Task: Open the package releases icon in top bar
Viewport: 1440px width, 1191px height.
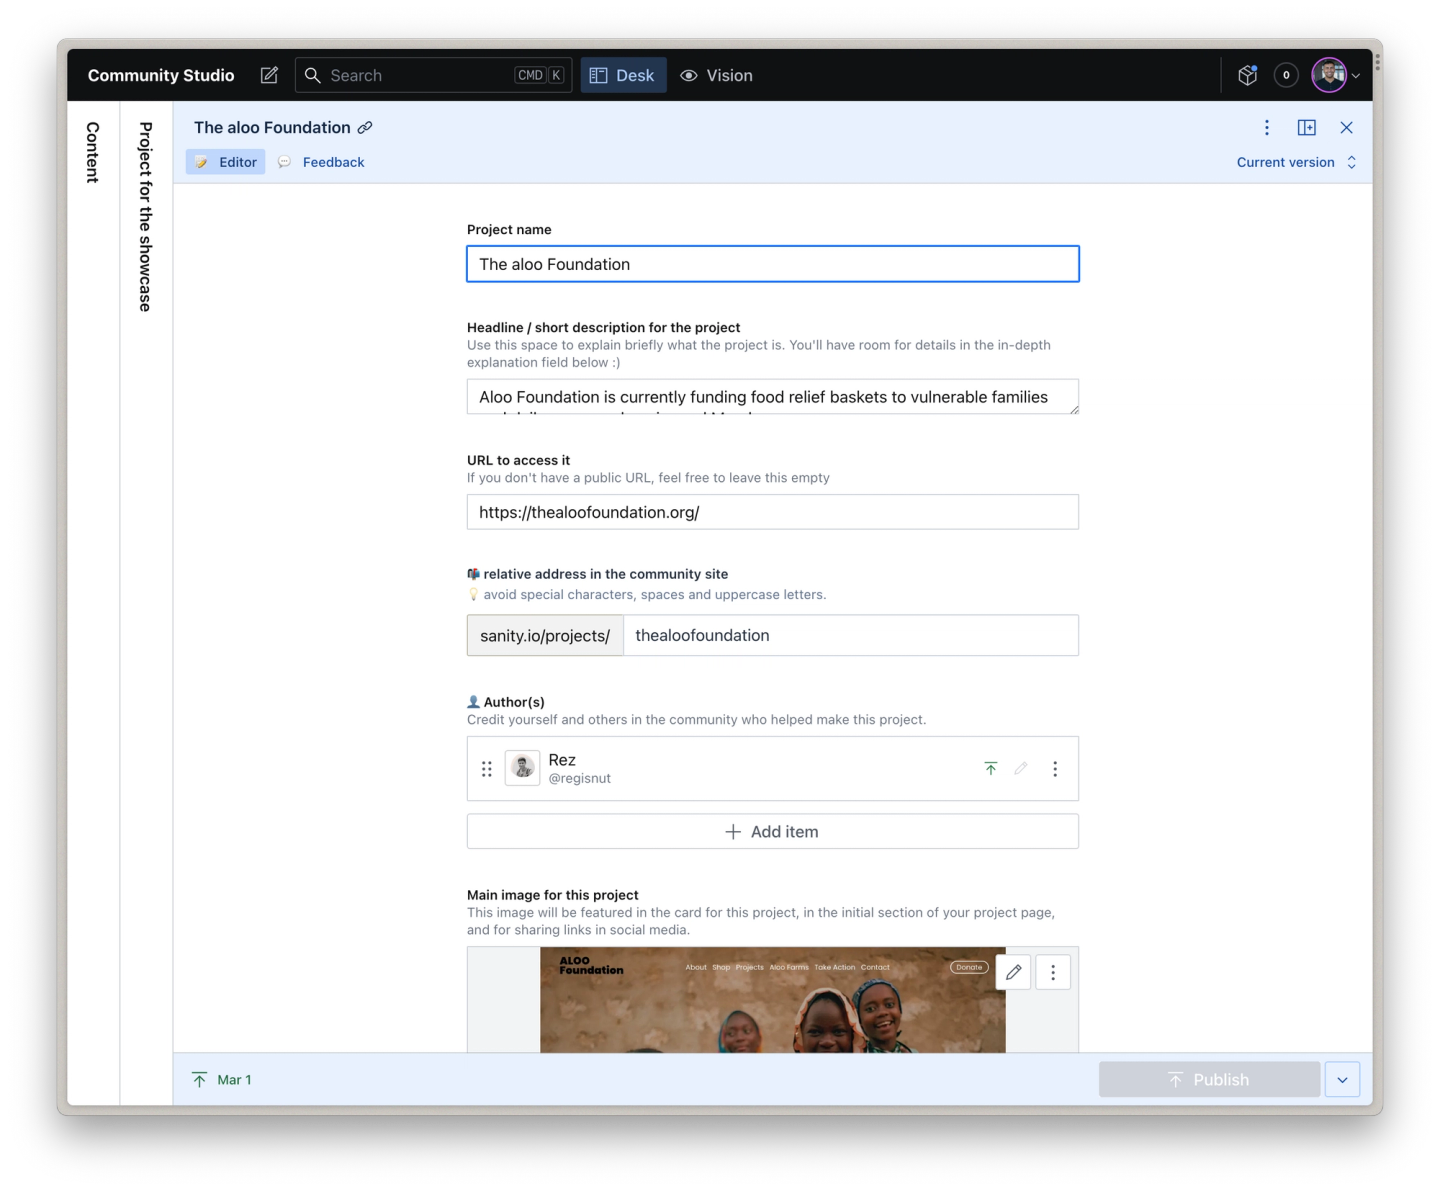Action: point(1247,75)
